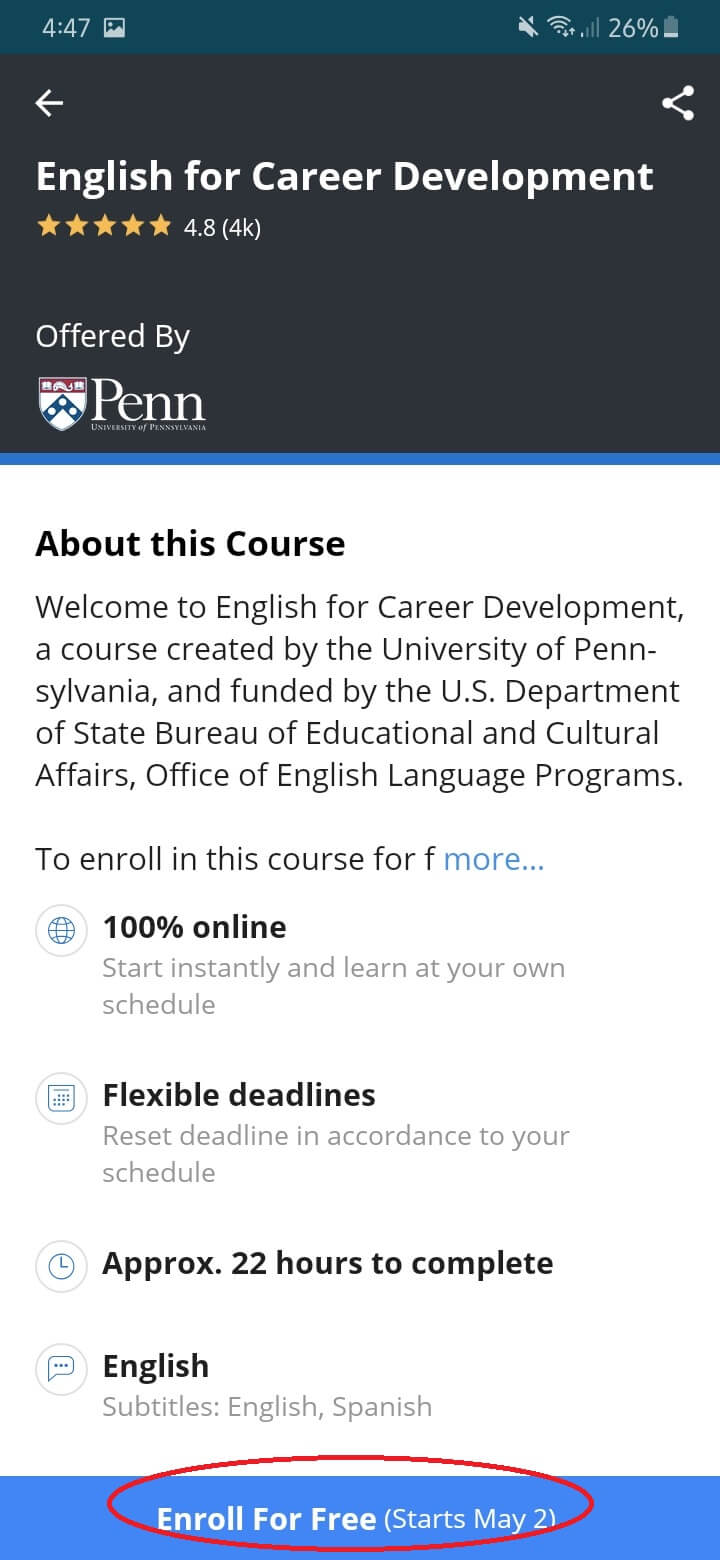Tap the "About this Course" heading
This screenshot has width=720, height=1560.
tap(190, 543)
